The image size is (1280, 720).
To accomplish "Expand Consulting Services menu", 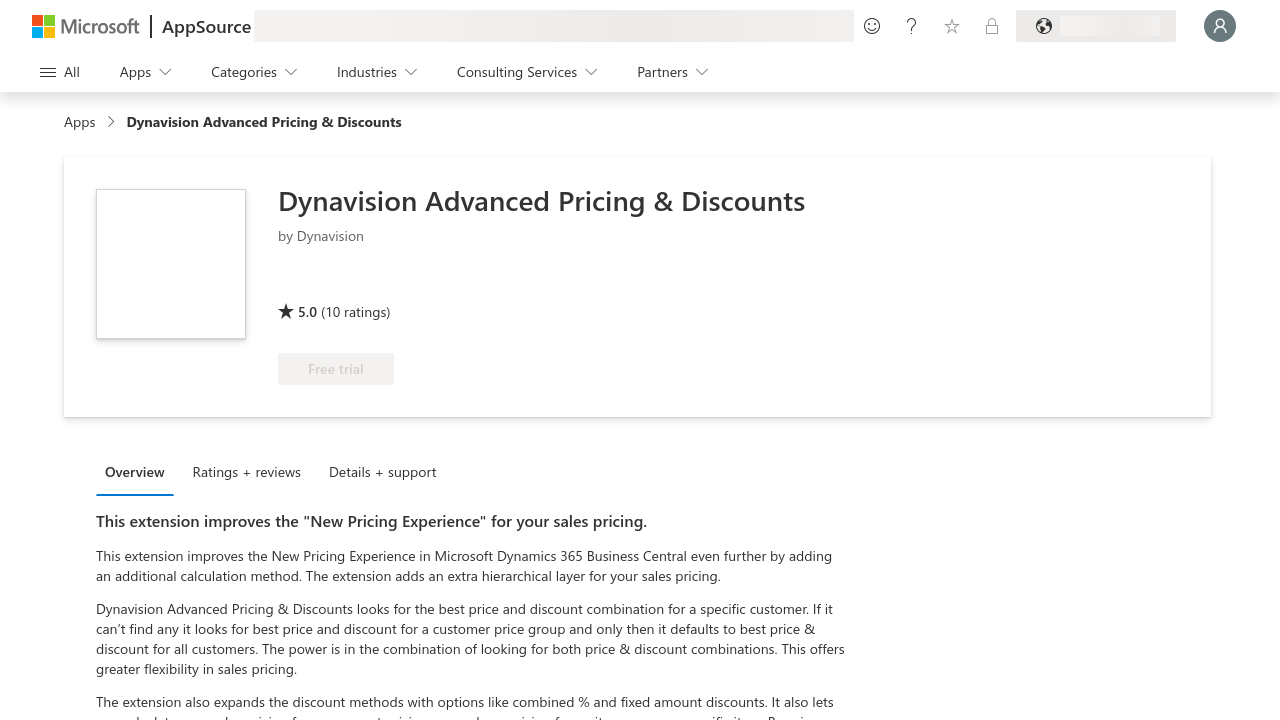I will pos(527,72).
